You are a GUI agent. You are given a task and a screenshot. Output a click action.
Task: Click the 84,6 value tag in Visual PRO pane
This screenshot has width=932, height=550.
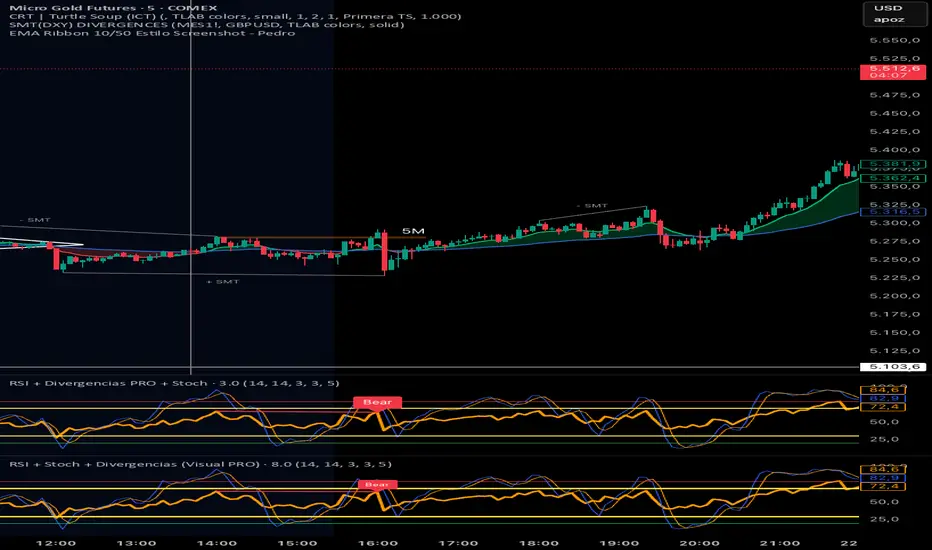883,469
